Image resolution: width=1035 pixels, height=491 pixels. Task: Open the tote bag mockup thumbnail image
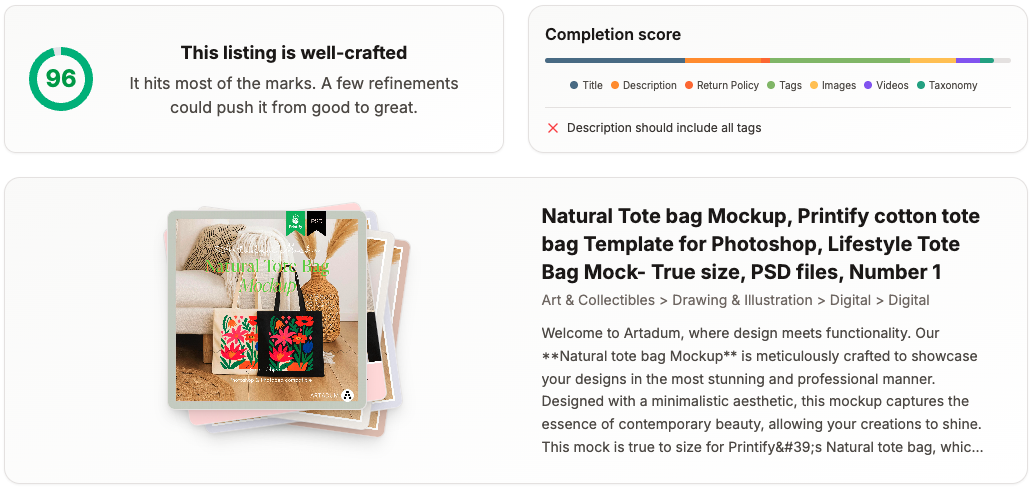[x=266, y=310]
